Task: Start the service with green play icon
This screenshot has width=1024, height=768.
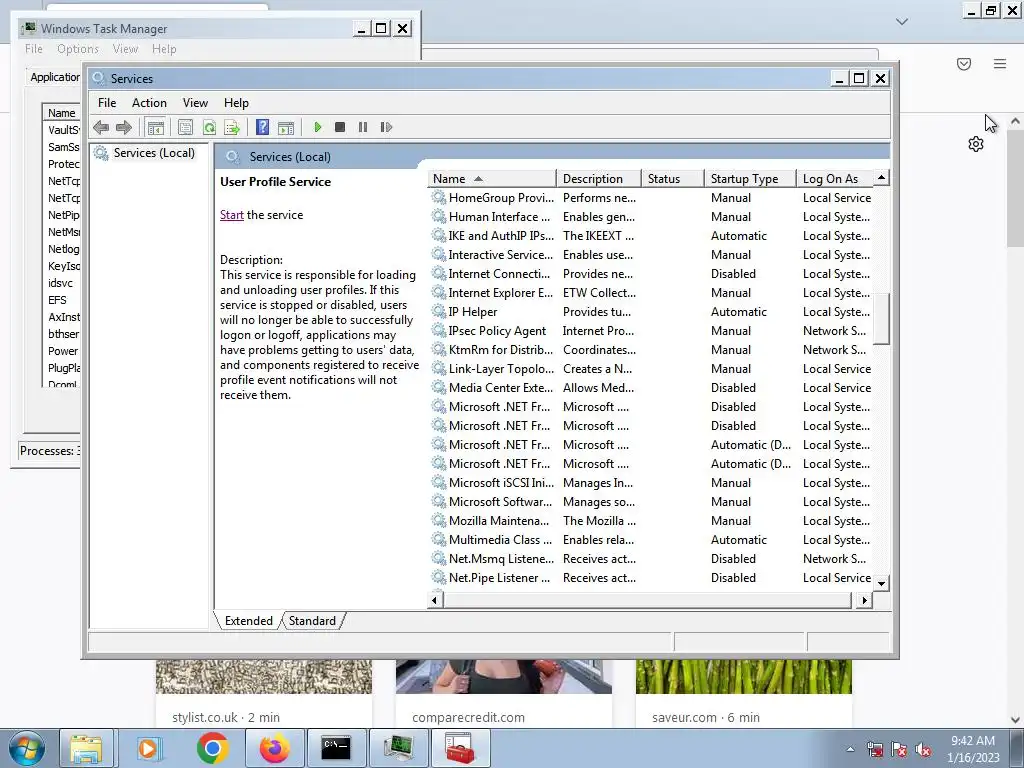Action: 317,127
